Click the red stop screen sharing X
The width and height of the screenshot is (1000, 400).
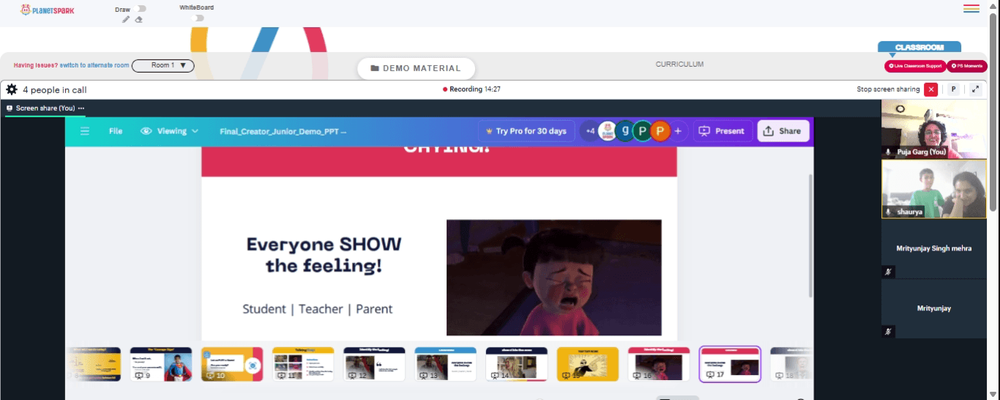click(931, 89)
